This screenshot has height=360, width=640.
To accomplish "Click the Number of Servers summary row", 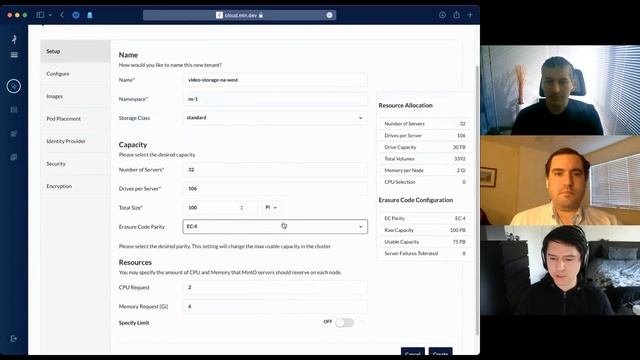I will [x=425, y=124].
